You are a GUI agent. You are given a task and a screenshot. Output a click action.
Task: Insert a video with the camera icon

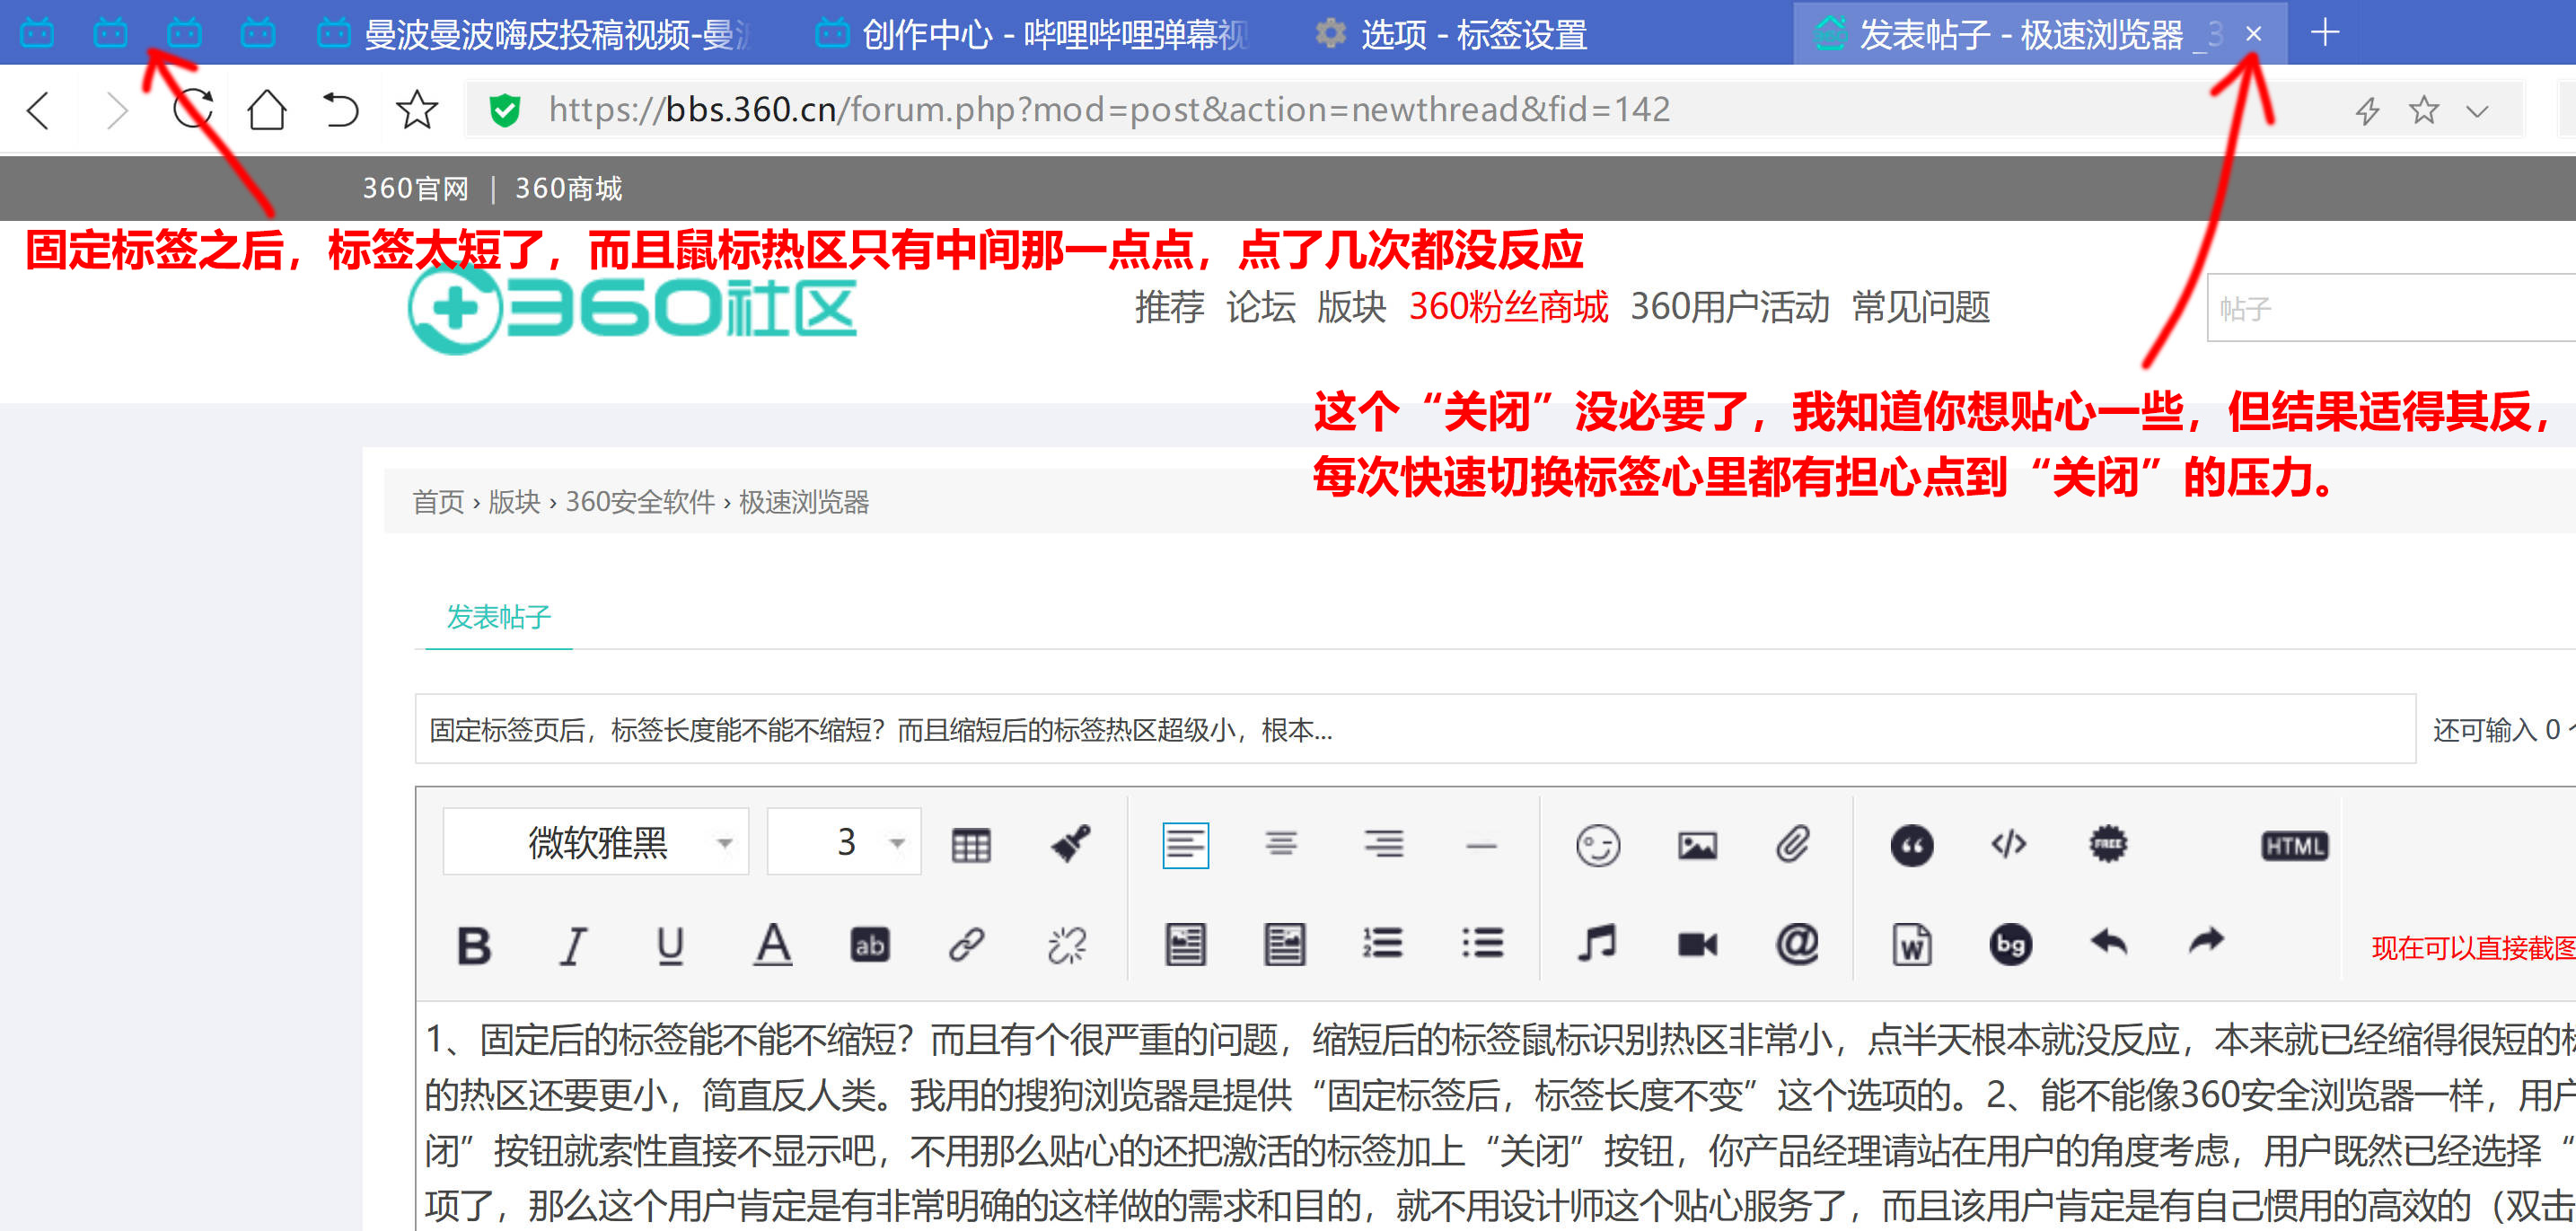pyautogui.click(x=1697, y=943)
